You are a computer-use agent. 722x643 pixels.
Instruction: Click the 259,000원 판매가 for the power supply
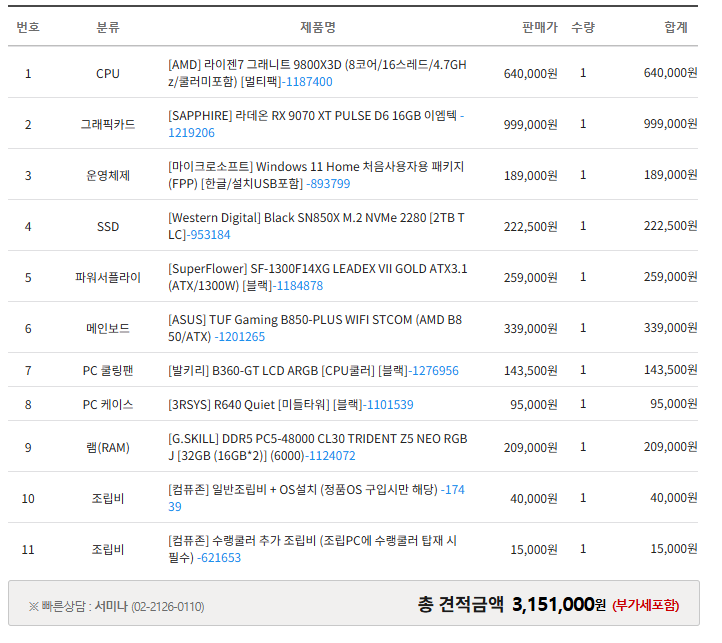(x=530, y=278)
